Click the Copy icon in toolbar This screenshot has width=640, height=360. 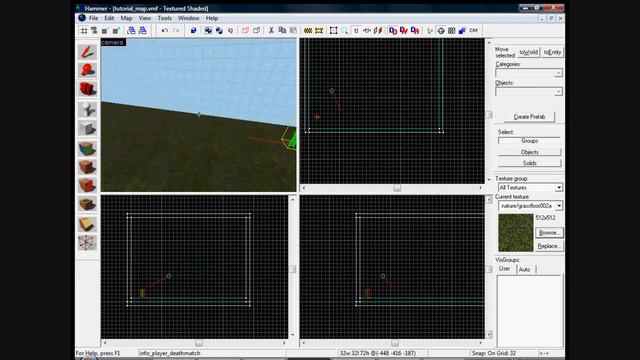coord(282,31)
